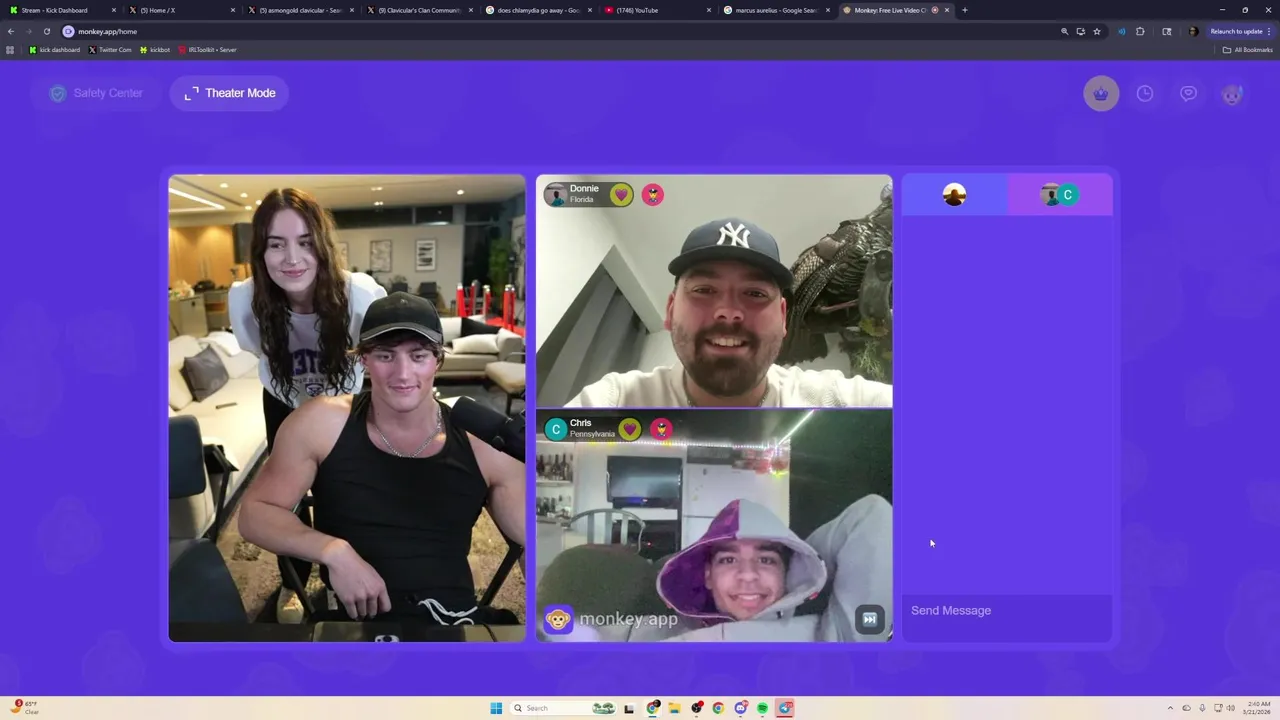Like Chris with the heart icon
This screenshot has height=720, width=1280.
point(629,429)
